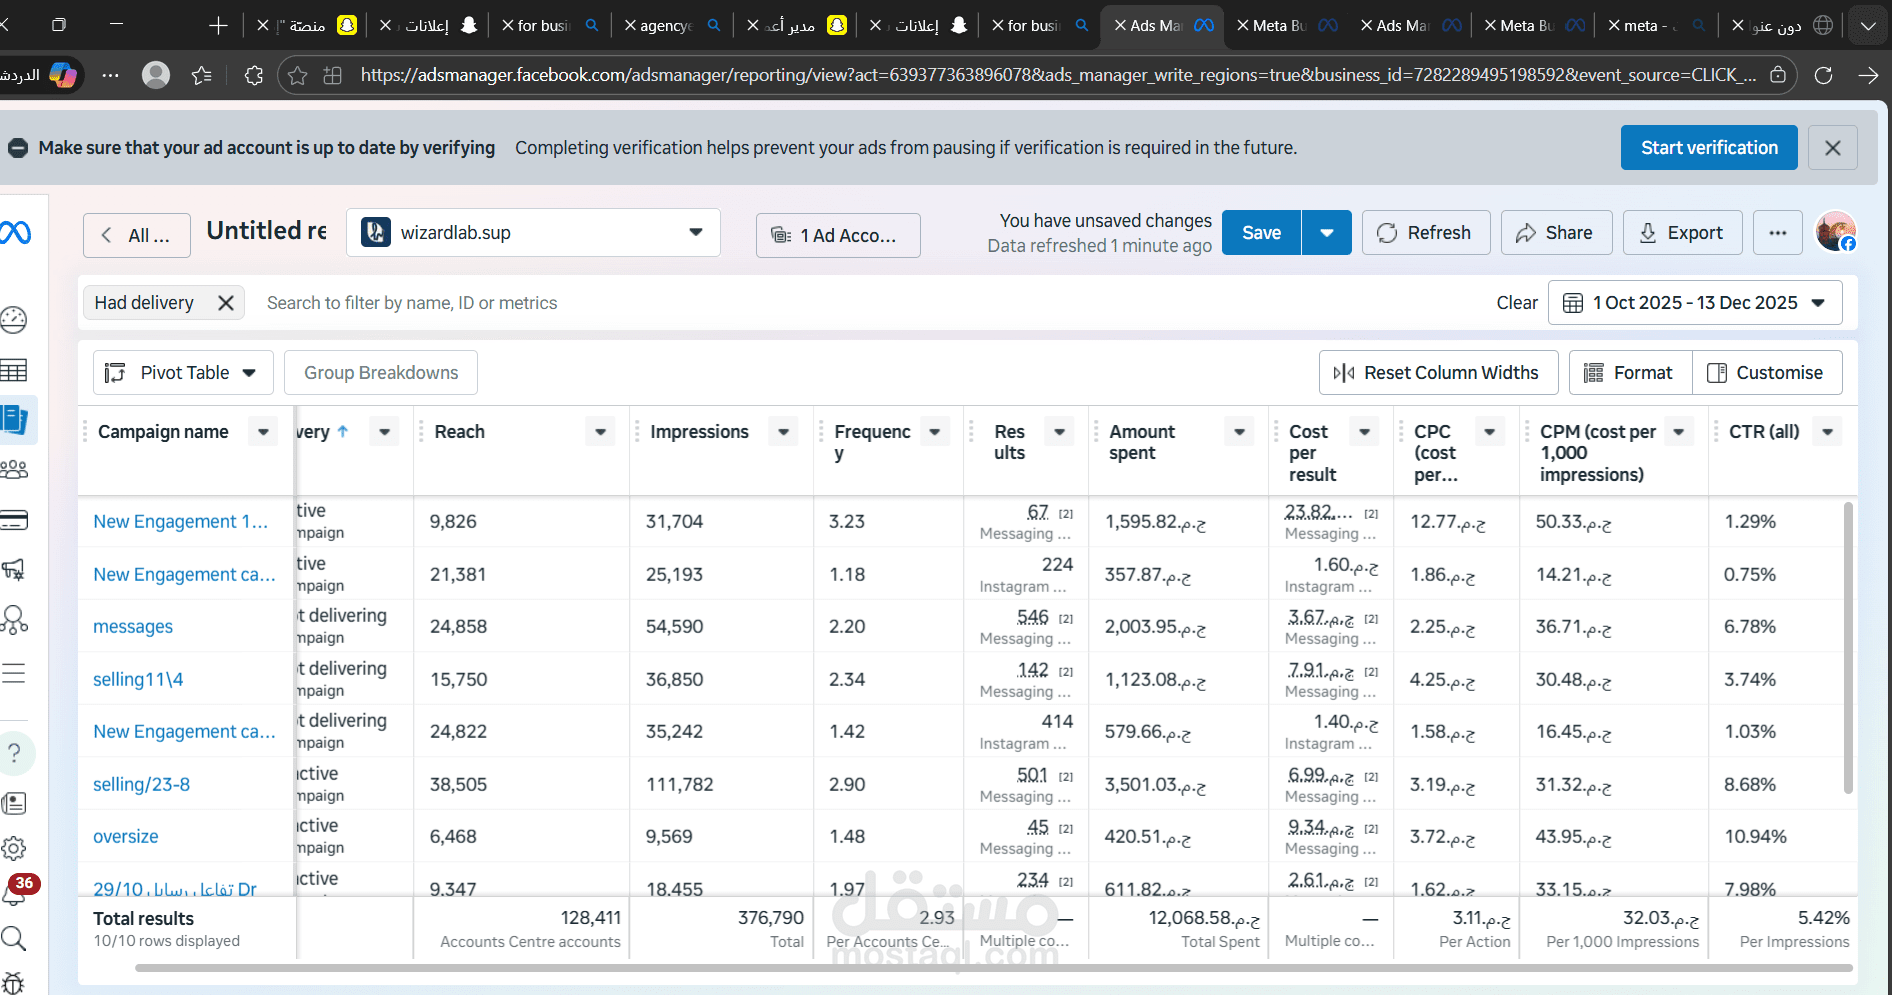Click the megaphone ads icon
Image resolution: width=1892 pixels, height=995 pixels.
click(14, 570)
